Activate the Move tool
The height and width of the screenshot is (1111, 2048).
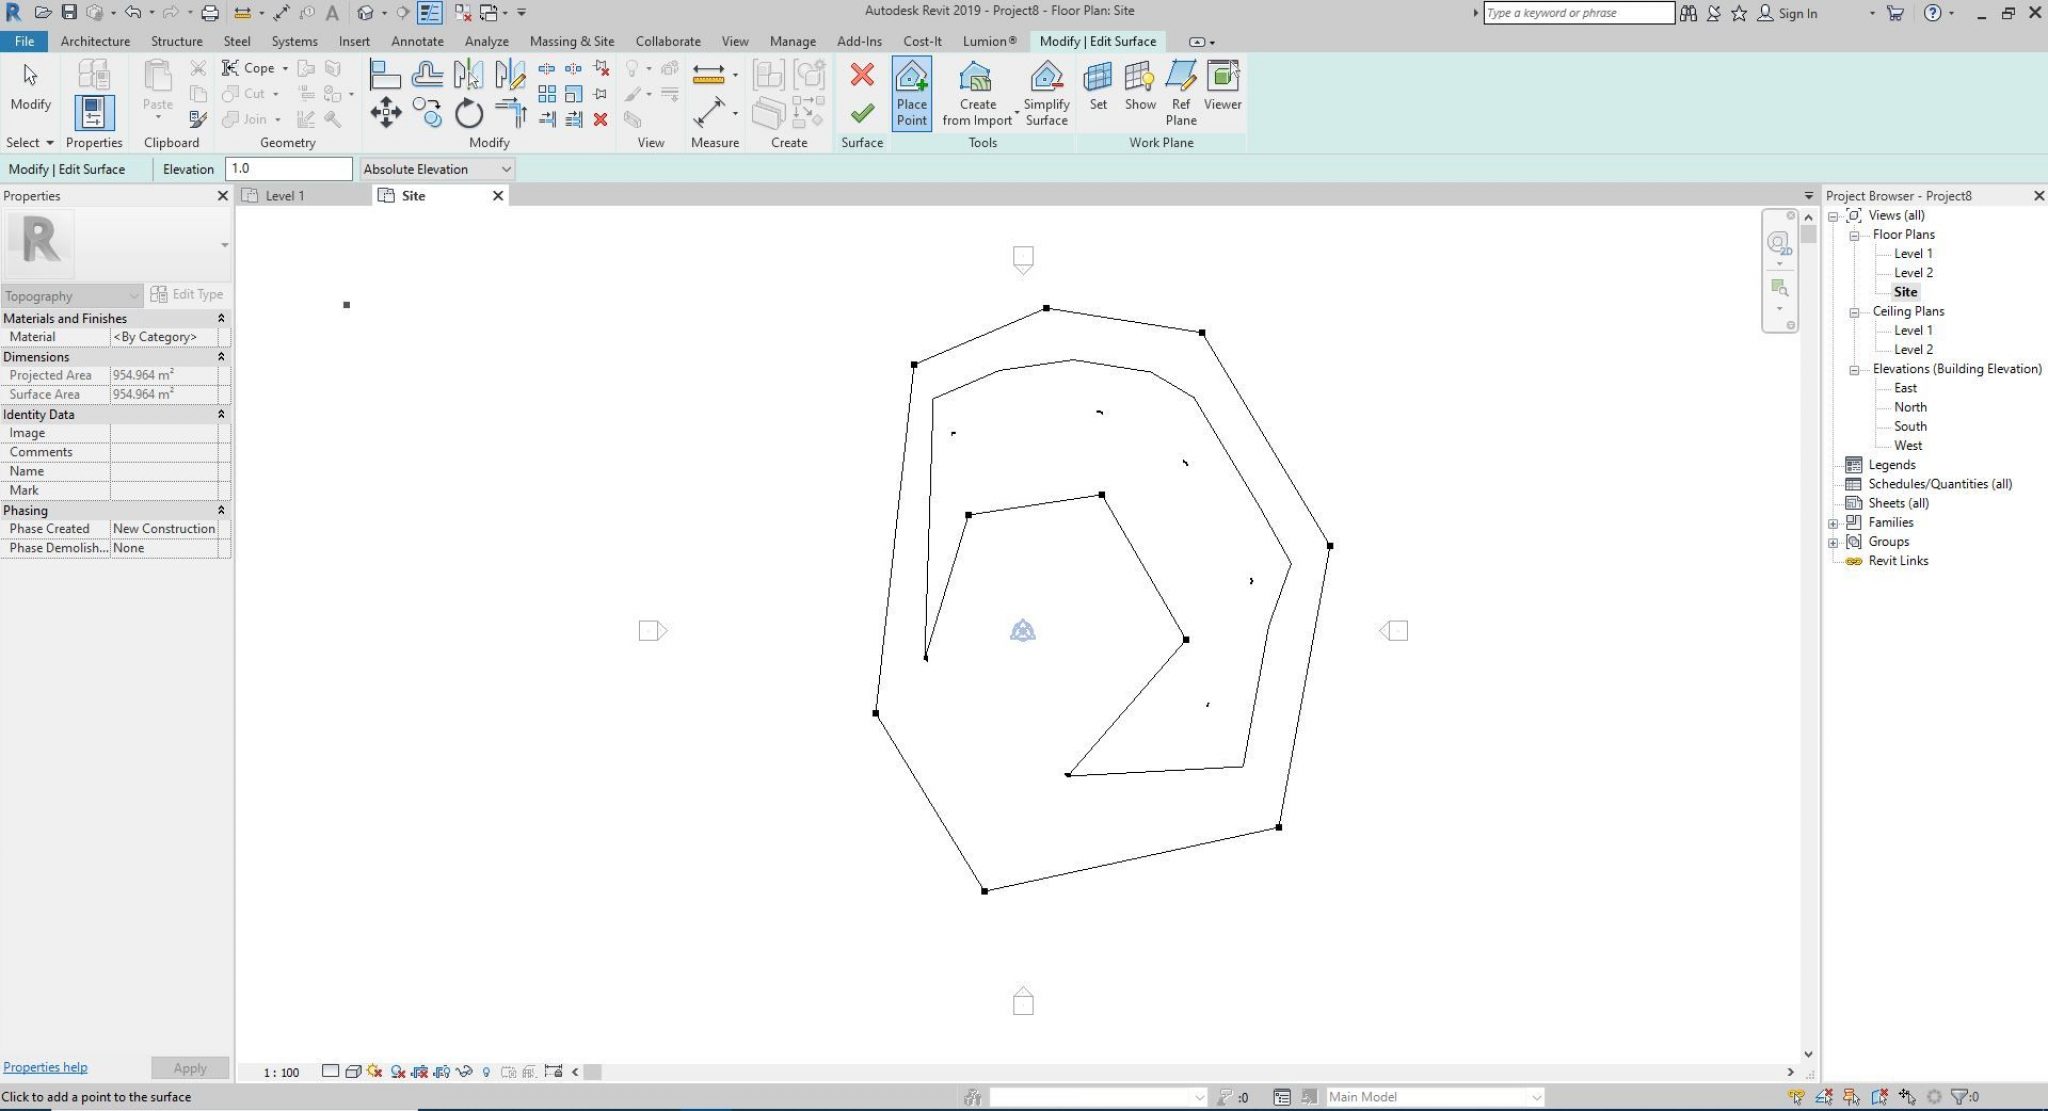pos(385,113)
